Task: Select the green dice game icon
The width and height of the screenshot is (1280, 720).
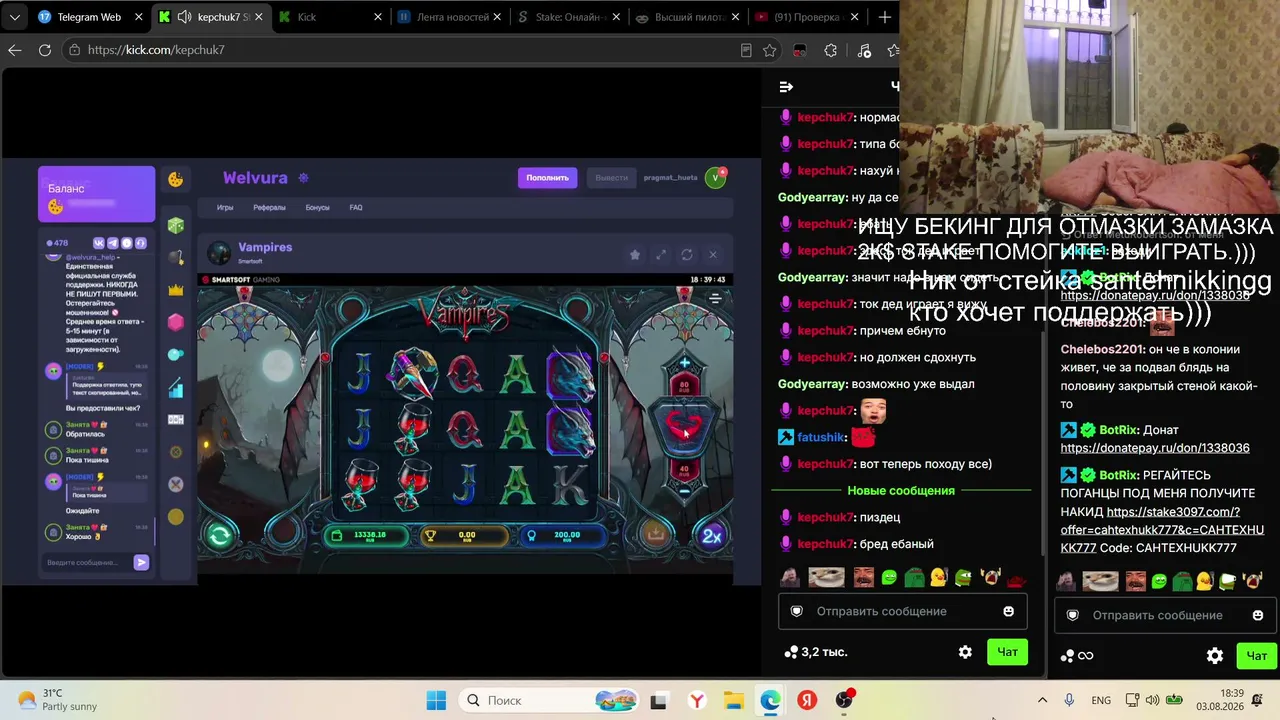Action: pos(176,226)
